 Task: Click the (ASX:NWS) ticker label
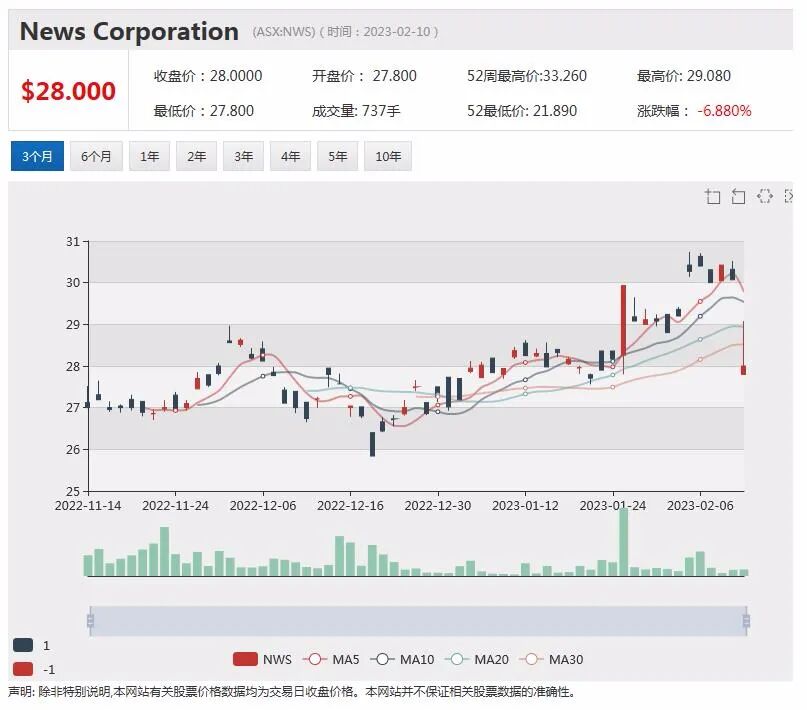point(284,32)
